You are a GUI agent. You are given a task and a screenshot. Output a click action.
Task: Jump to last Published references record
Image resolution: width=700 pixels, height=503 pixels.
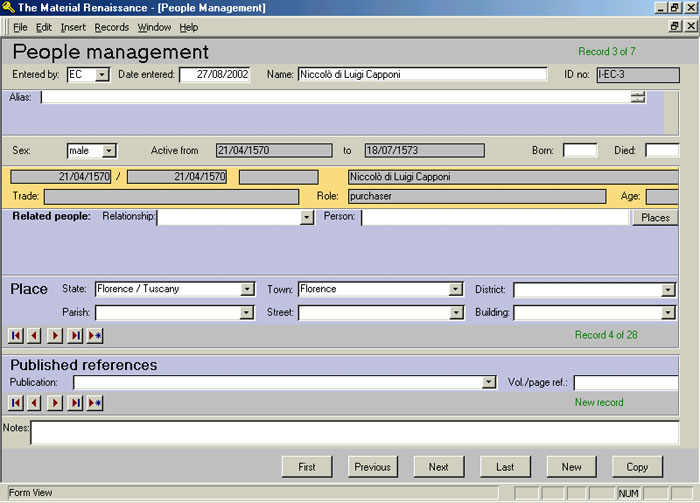[75, 402]
